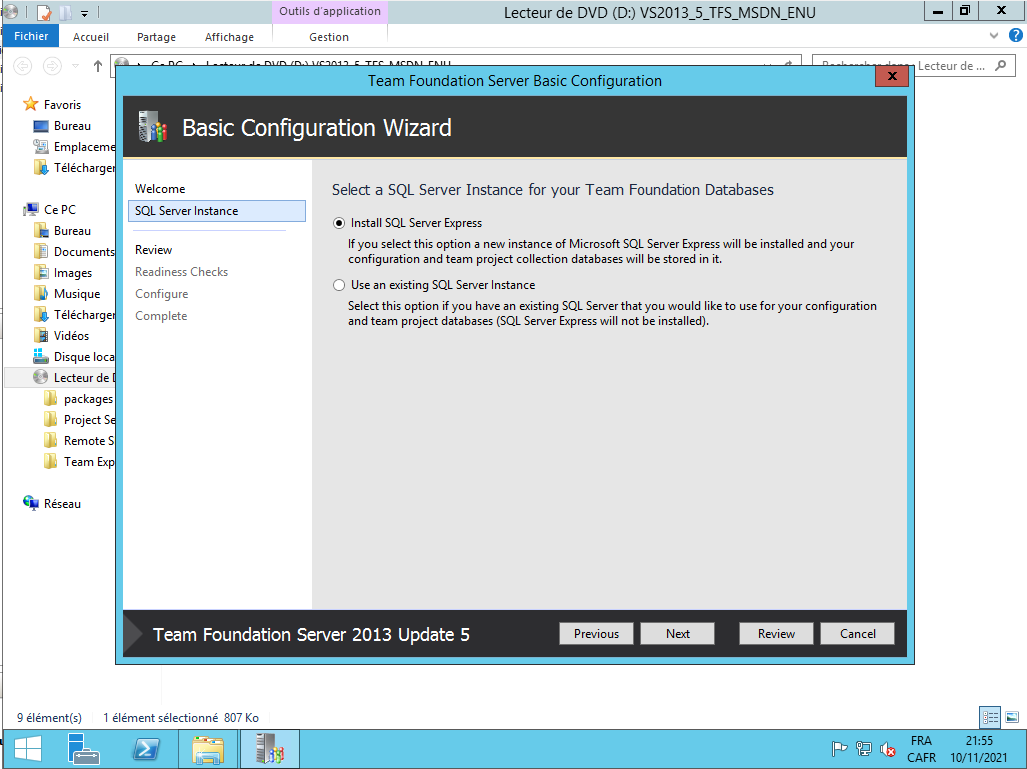Open the Fichier menu
This screenshot has height=769, width=1027.
31,37
